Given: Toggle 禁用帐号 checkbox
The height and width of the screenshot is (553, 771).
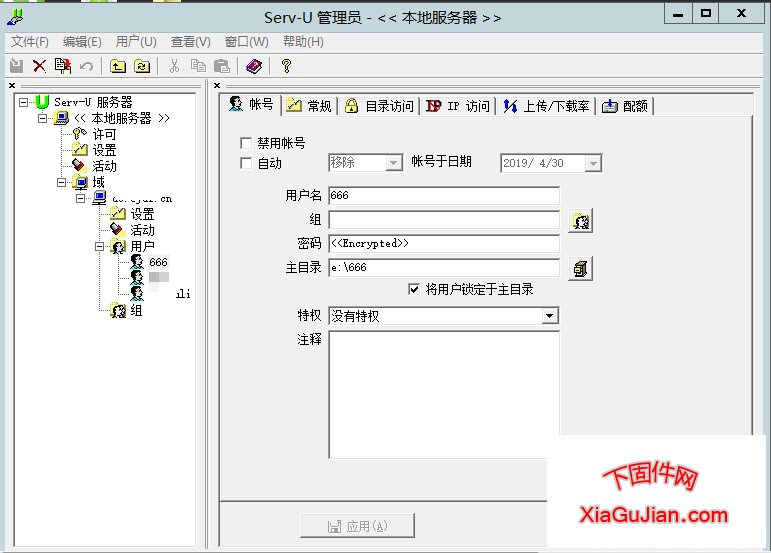Looking at the screenshot, I should click(x=246, y=143).
